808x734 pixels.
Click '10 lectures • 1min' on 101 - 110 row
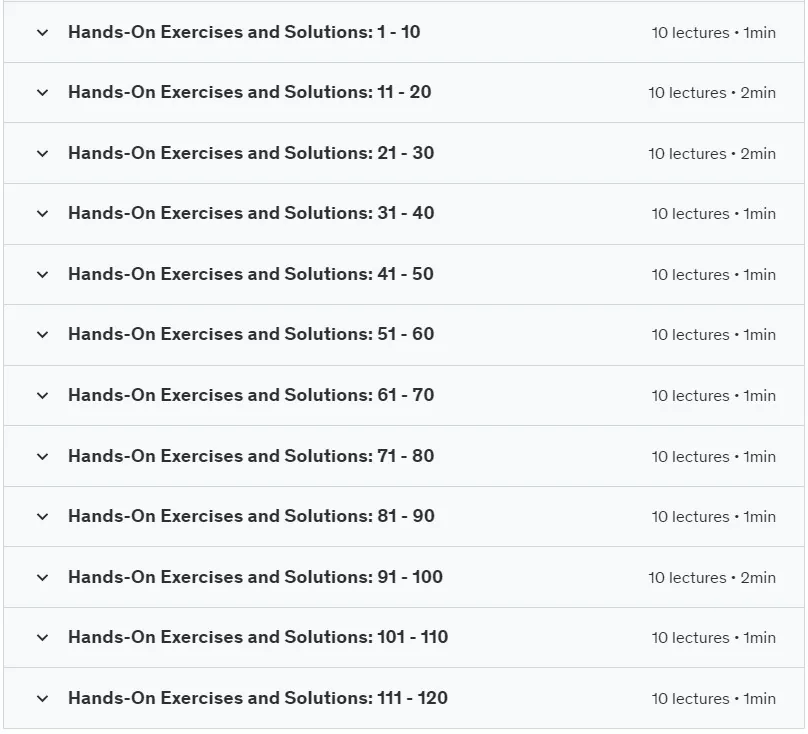pos(714,638)
